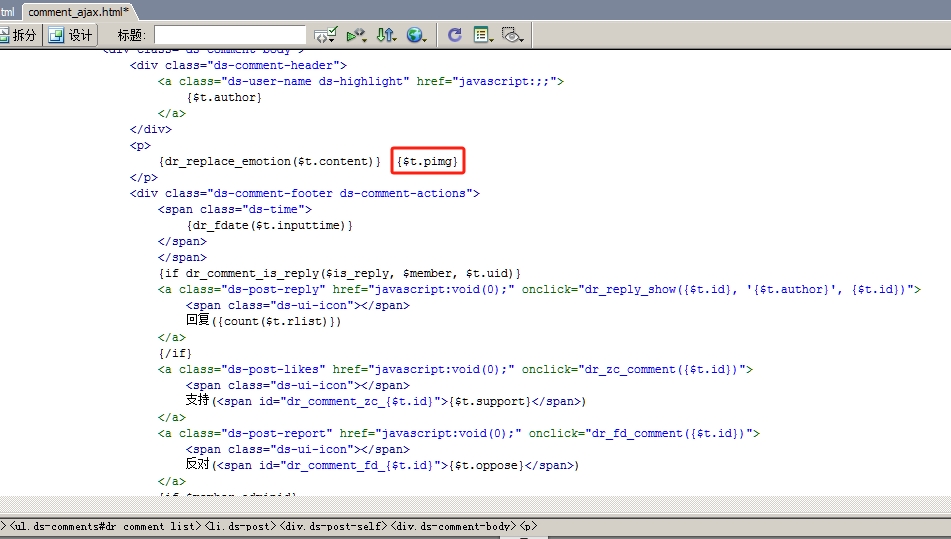Select the <p> tag in tag selector
951x539 pixels.
(x=528, y=526)
